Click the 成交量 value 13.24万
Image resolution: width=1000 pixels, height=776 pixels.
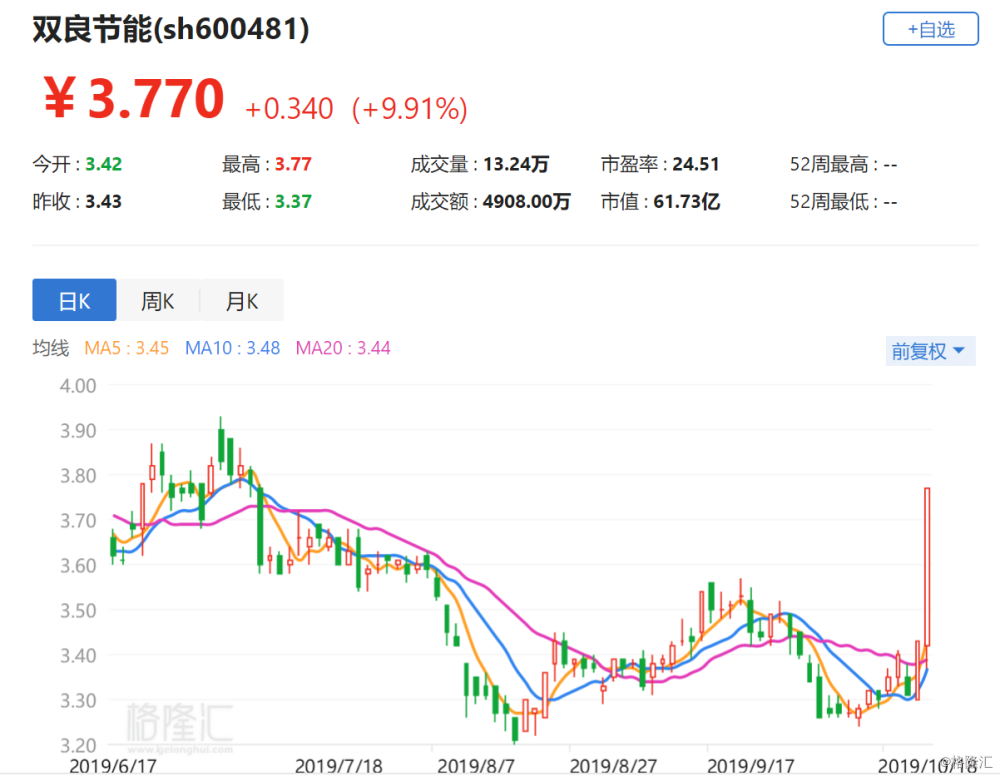pyautogui.click(x=515, y=165)
